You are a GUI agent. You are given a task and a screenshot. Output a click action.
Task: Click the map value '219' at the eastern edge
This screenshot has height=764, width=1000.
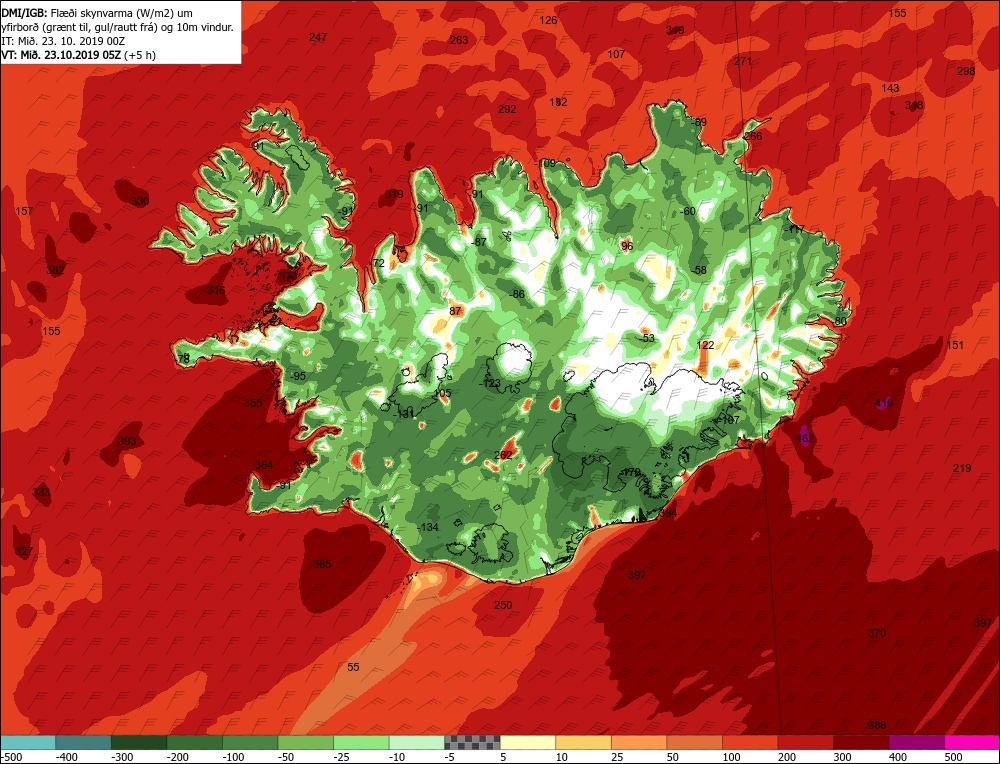click(x=962, y=468)
